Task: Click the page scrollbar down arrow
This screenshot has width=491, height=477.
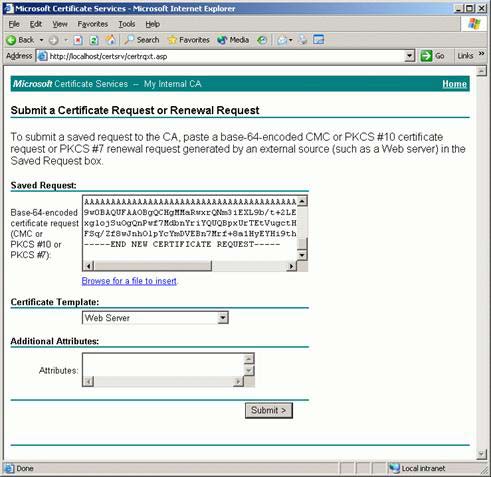Action: tap(481, 454)
